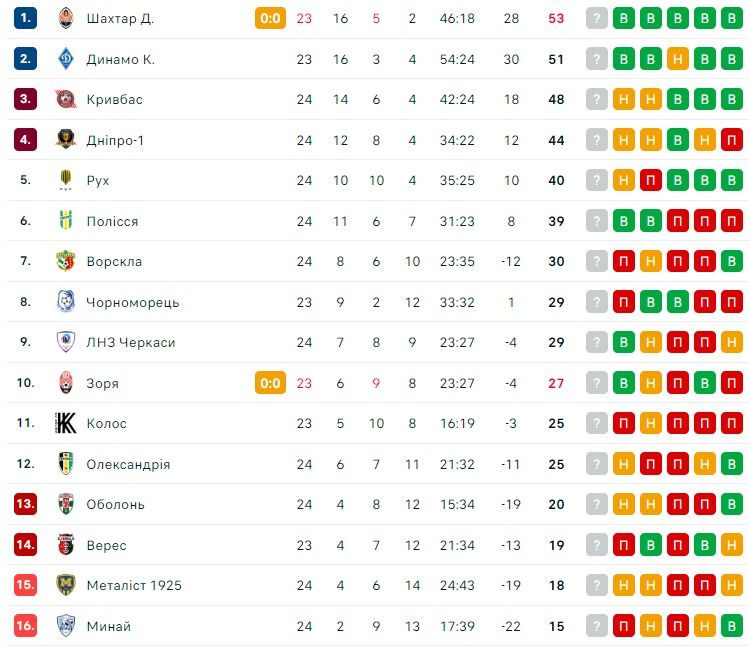The image size is (749, 647).
Task: Click Shakhtar's live 0:0 score badge
Action: tap(270, 18)
